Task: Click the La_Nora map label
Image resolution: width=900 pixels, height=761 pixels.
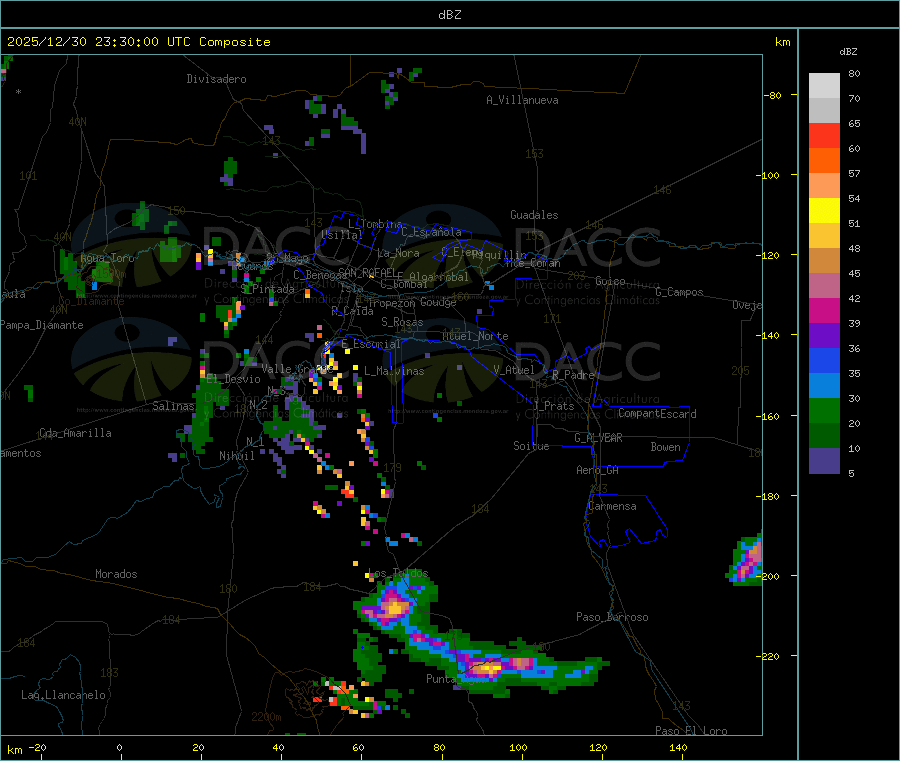Action: pyautogui.click(x=398, y=253)
